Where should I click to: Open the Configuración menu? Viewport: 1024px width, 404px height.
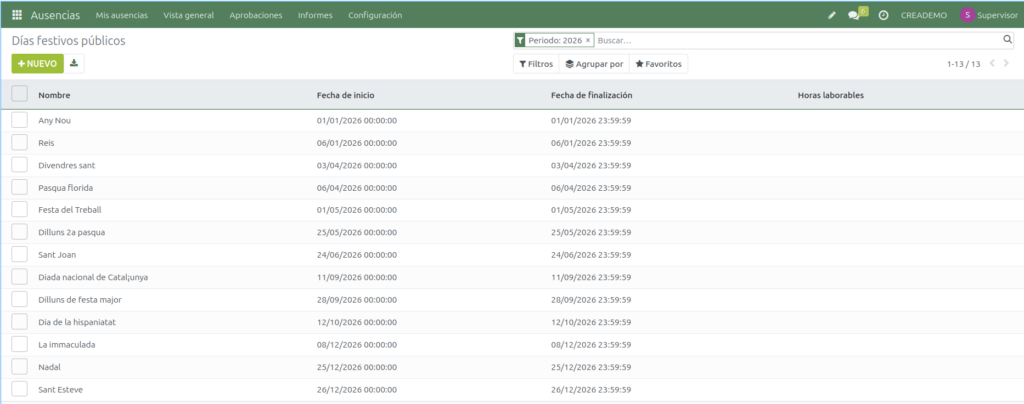[375, 15]
